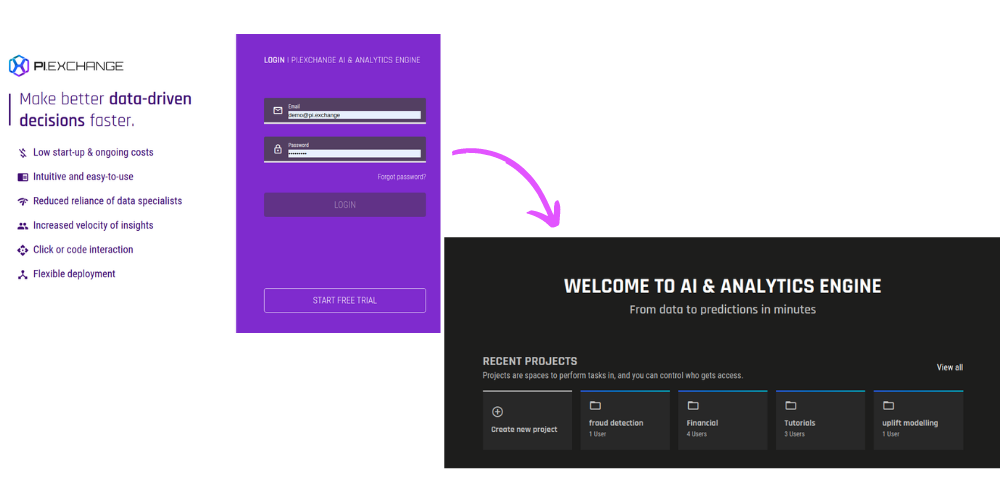Click the padlock icon in Password field
The image size is (1000, 500).
point(277,149)
